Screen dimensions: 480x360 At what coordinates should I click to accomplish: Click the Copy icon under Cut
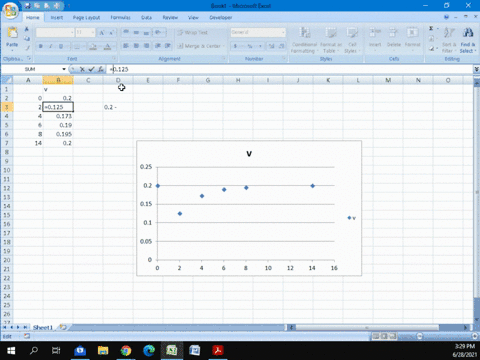coord(27,39)
